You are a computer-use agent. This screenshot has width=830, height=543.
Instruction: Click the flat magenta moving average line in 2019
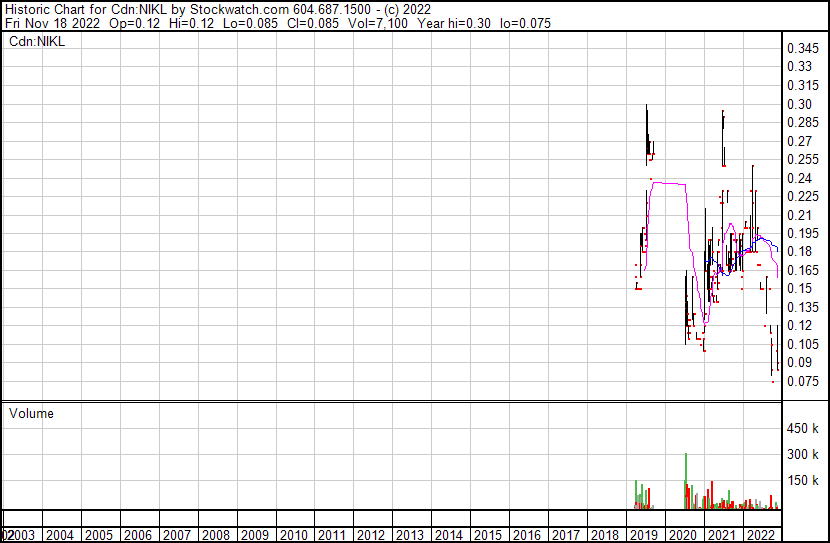tap(668, 183)
